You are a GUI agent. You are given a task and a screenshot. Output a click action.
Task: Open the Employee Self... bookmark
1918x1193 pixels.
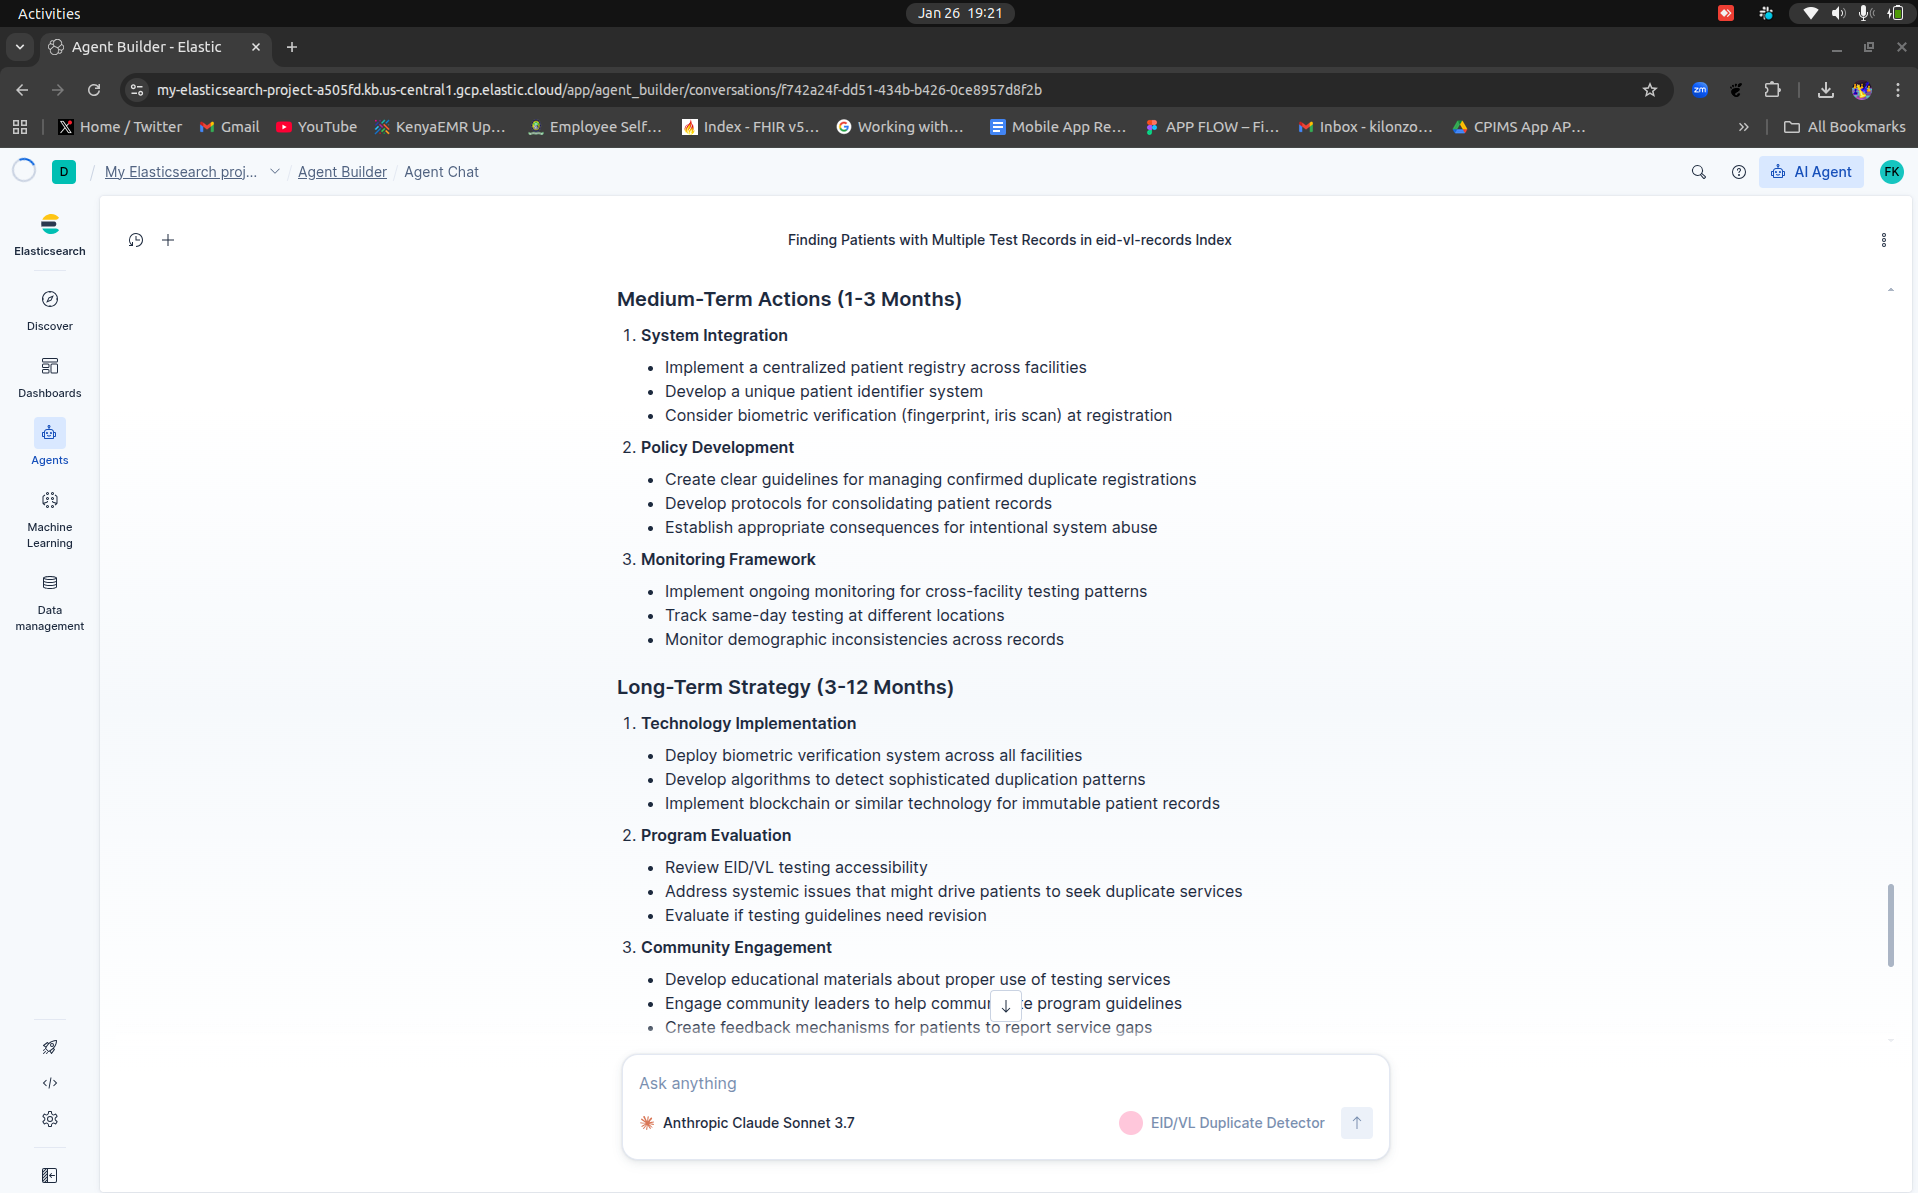coord(595,127)
